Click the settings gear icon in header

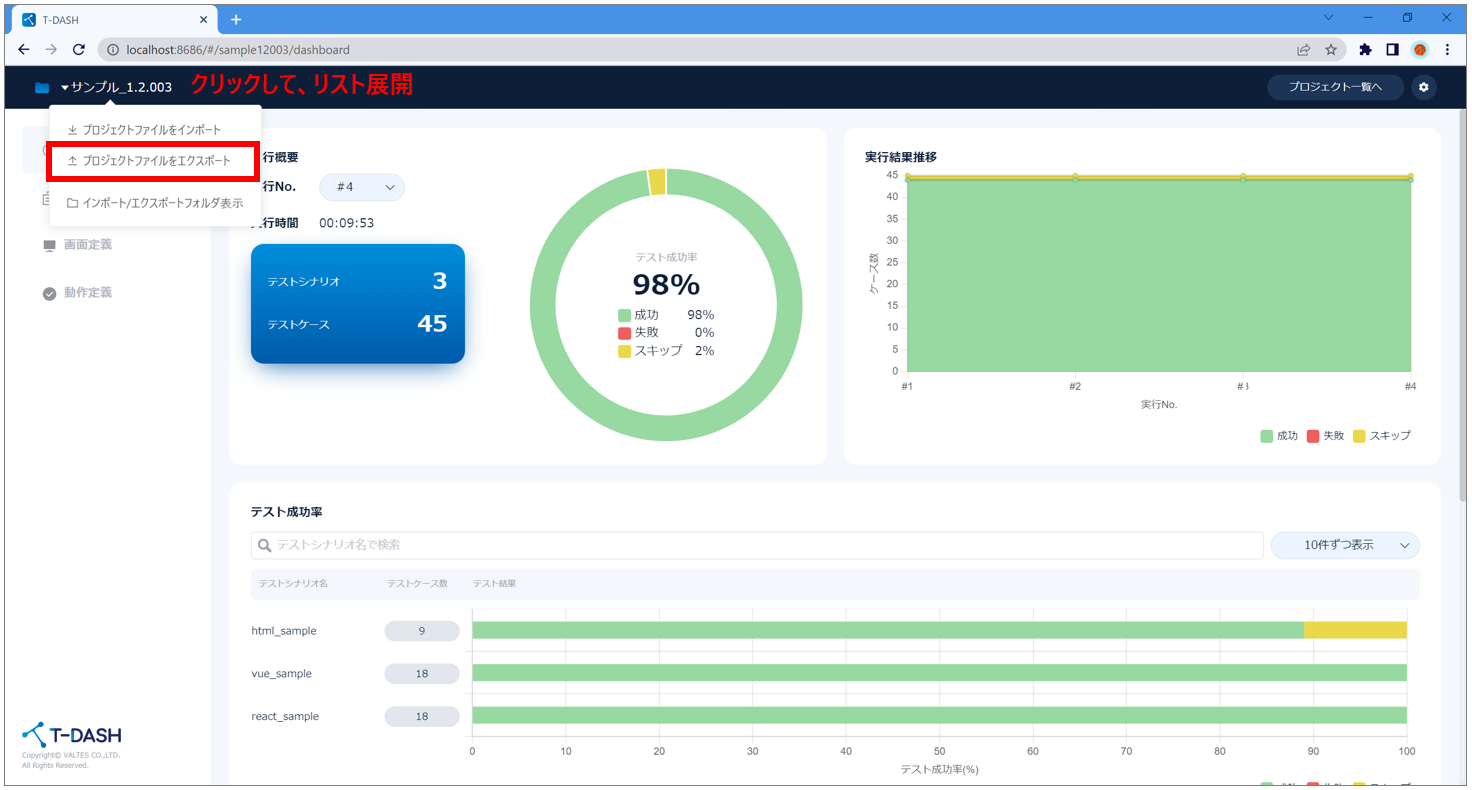point(1423,88)
